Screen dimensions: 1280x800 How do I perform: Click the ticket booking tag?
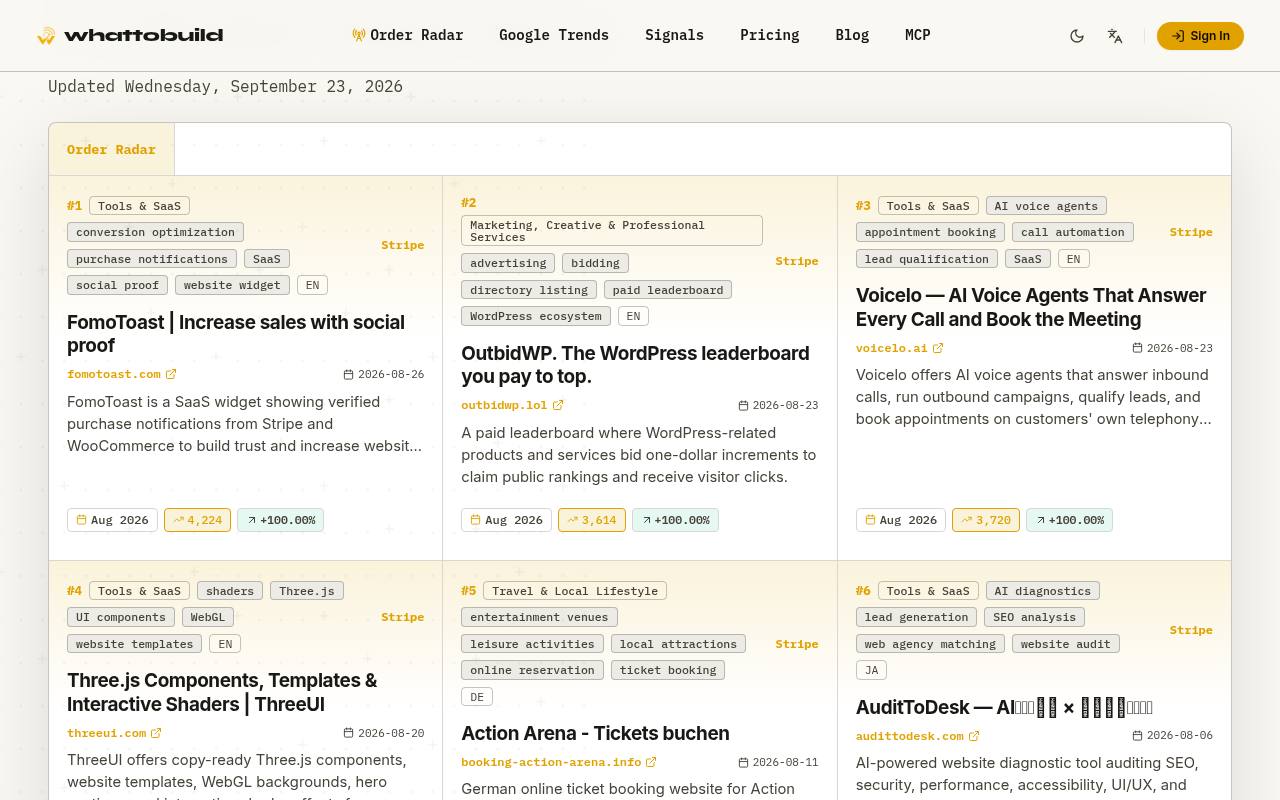pyautogui.click(x=668, y=670)
